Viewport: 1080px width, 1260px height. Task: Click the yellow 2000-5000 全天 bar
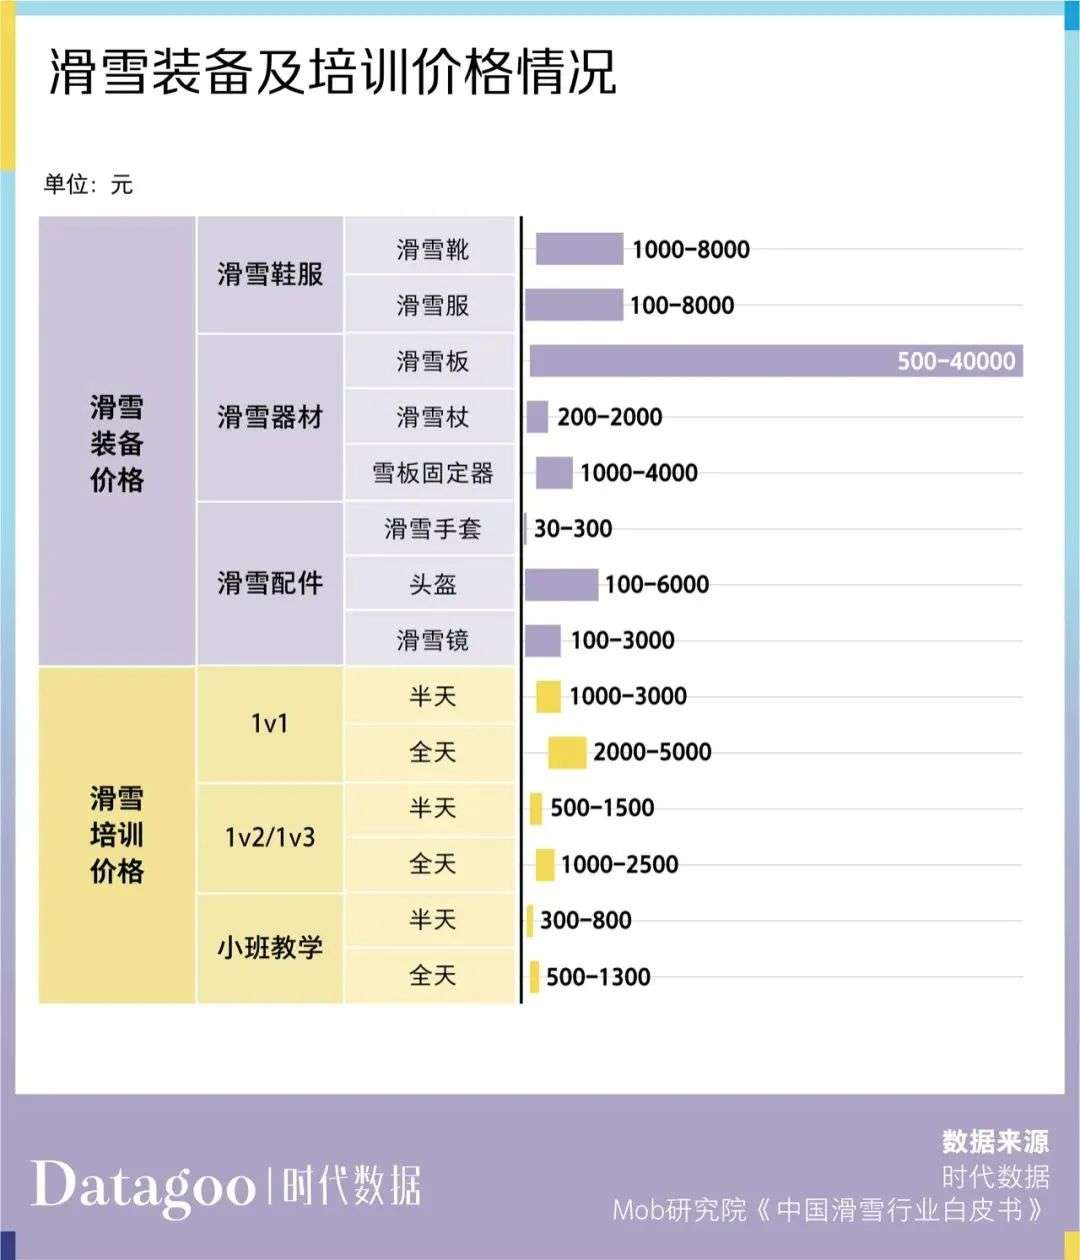(567, 752)
